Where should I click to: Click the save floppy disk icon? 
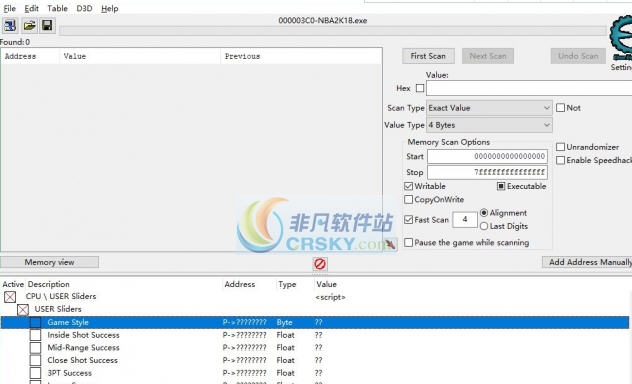click(47, 26)
